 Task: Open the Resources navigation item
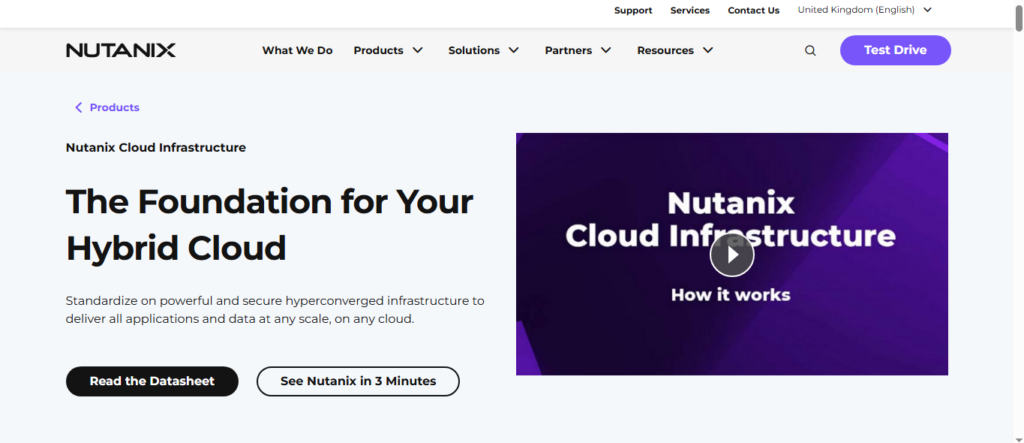[665, 50]
